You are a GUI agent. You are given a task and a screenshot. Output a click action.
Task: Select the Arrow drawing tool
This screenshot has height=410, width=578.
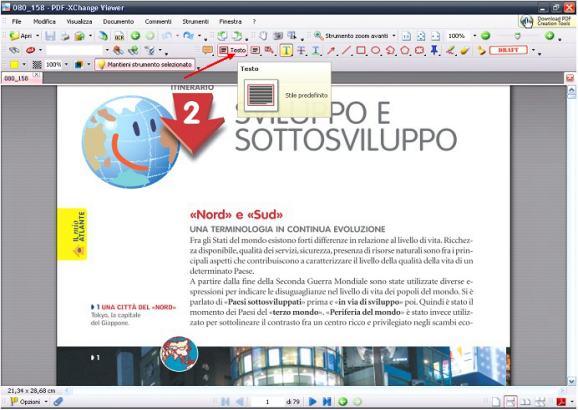[x=331, y=50]
